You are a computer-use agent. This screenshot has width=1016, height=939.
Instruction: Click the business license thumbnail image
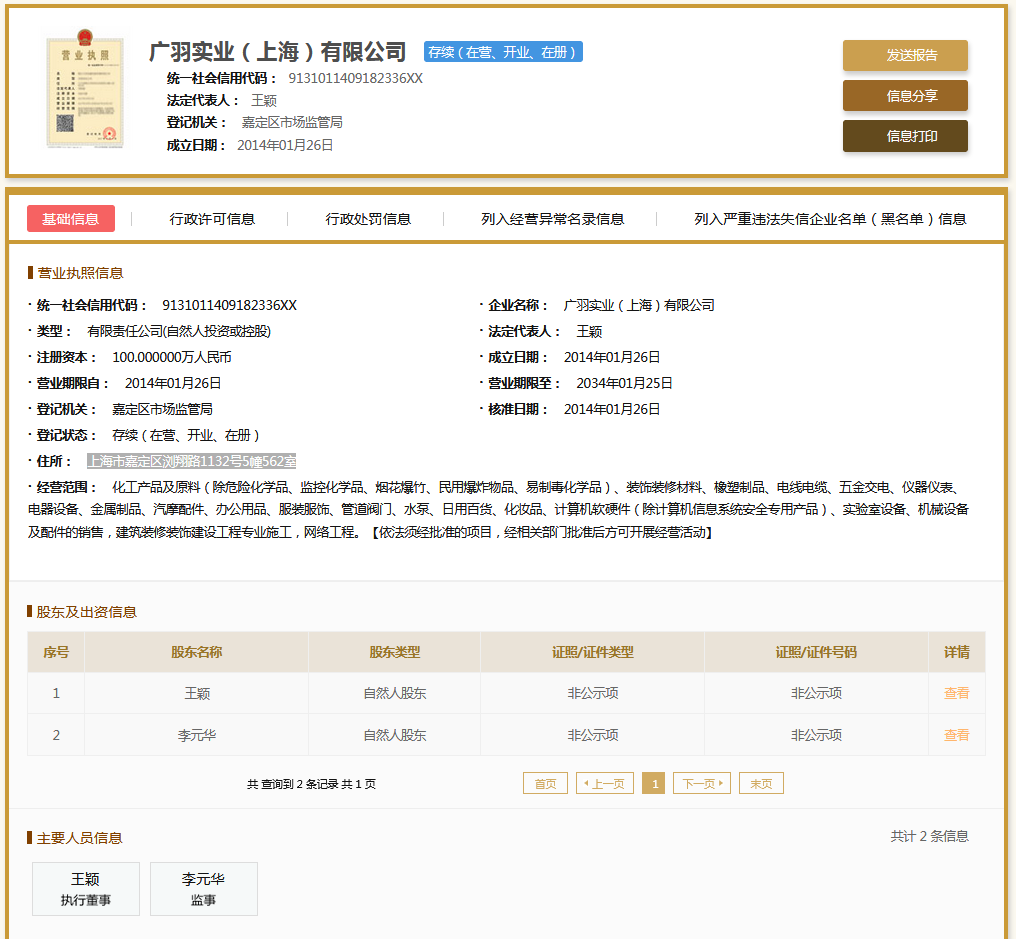pos(85,92)
